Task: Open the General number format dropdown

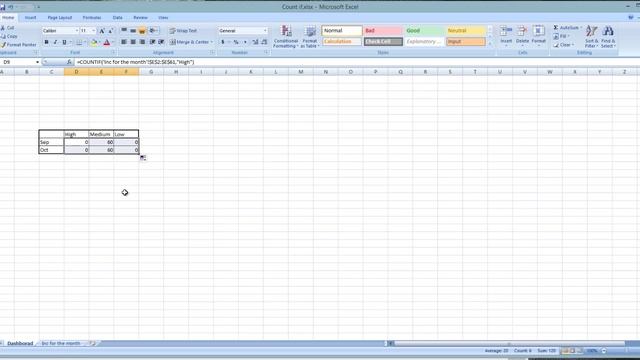Action: point(265,31)
